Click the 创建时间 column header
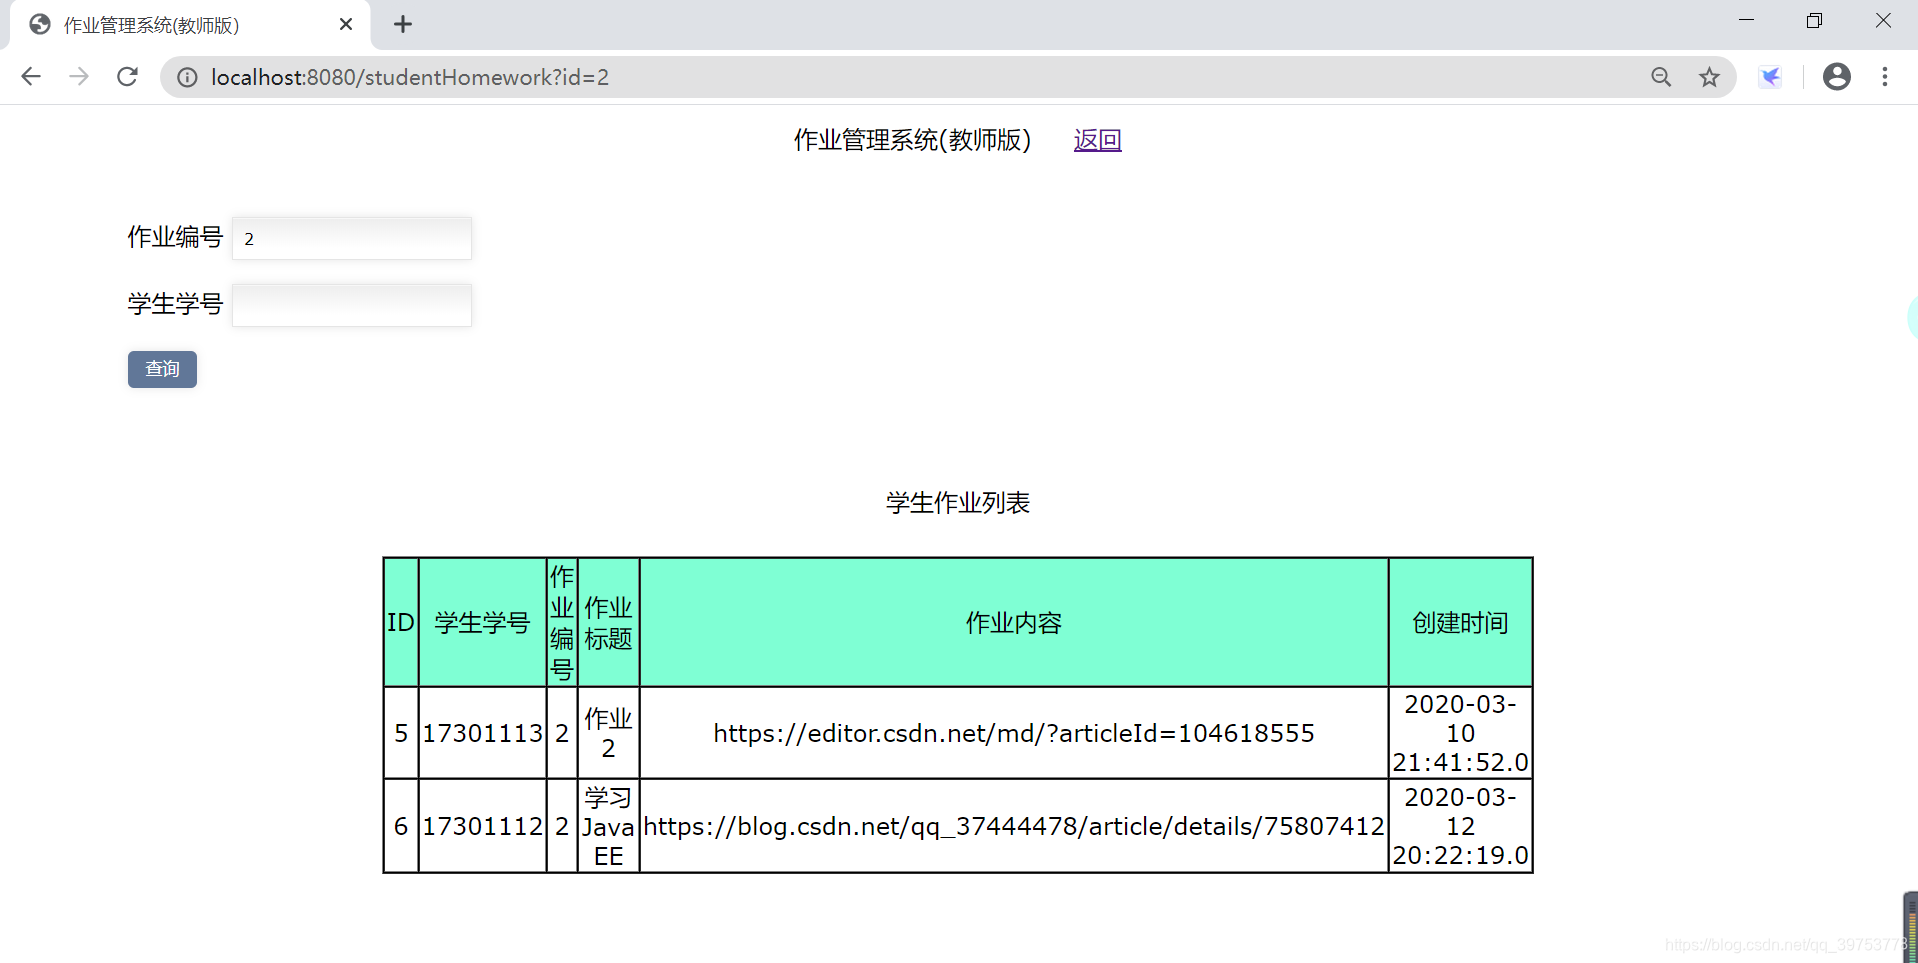This screenshot has width=1918, height=963. (1460, 622)
